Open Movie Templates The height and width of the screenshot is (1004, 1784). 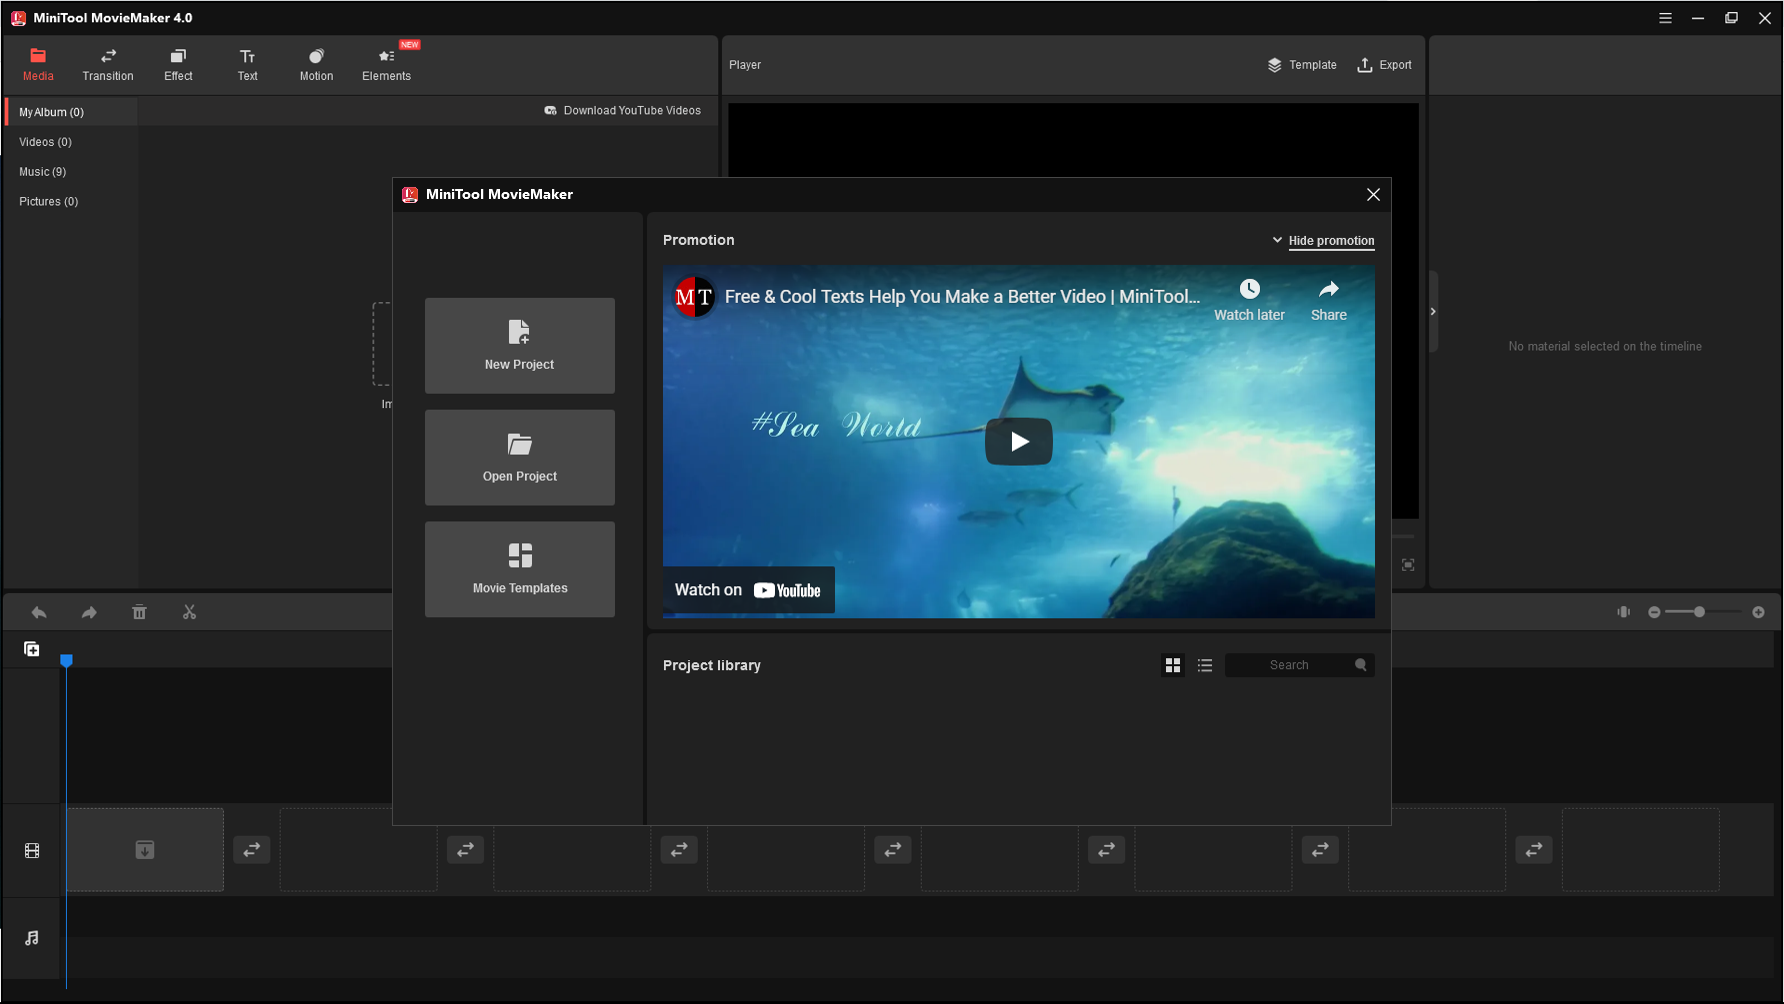pyautogui.click(x=520, y=569)
